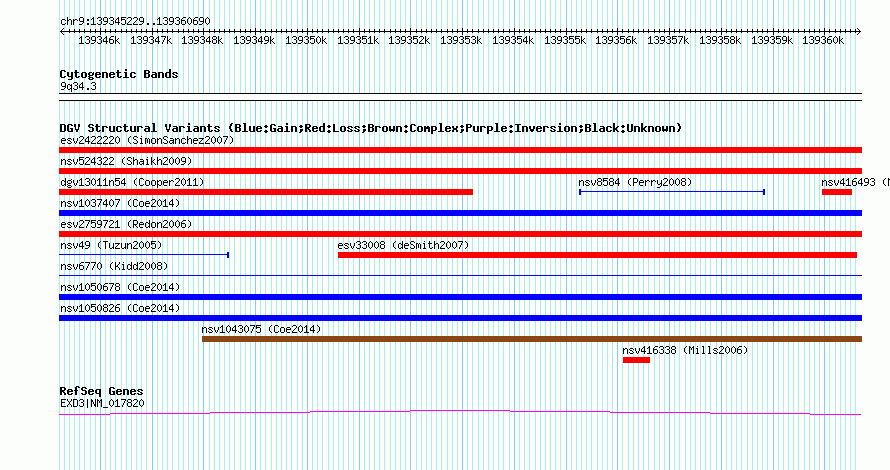Click the nsv1037407 (Coe2014) label text
This screenshot has height=470, width=890.
pyautogui.click(x=120, y=203)
